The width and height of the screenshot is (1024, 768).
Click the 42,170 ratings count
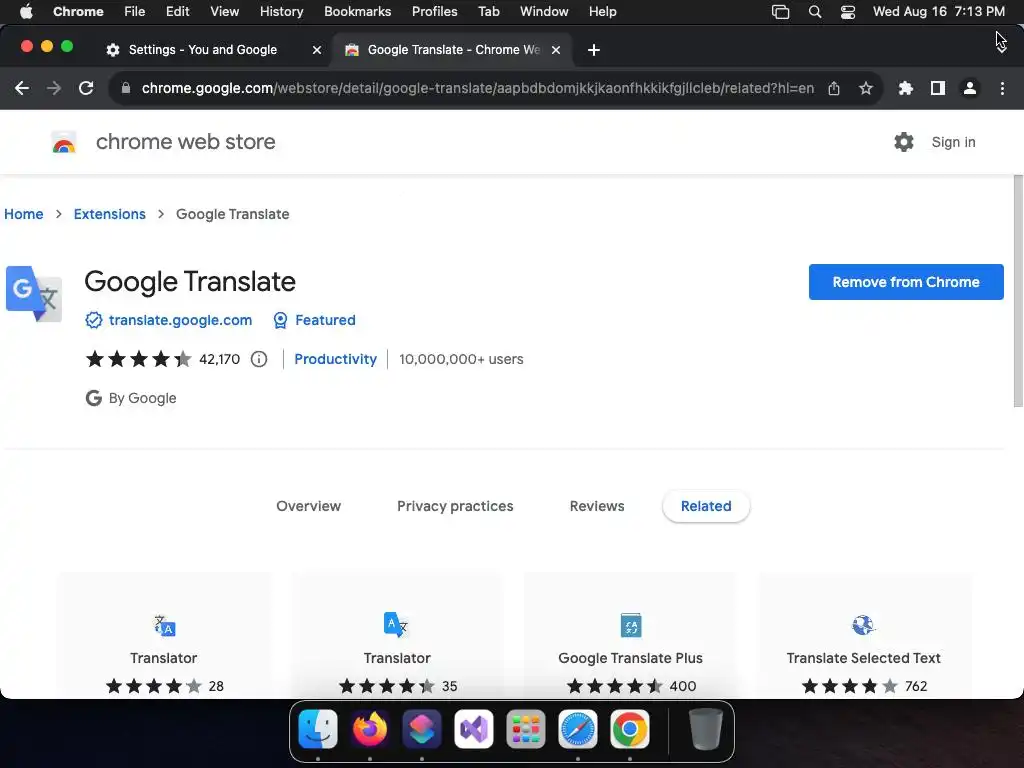point(219,359)
